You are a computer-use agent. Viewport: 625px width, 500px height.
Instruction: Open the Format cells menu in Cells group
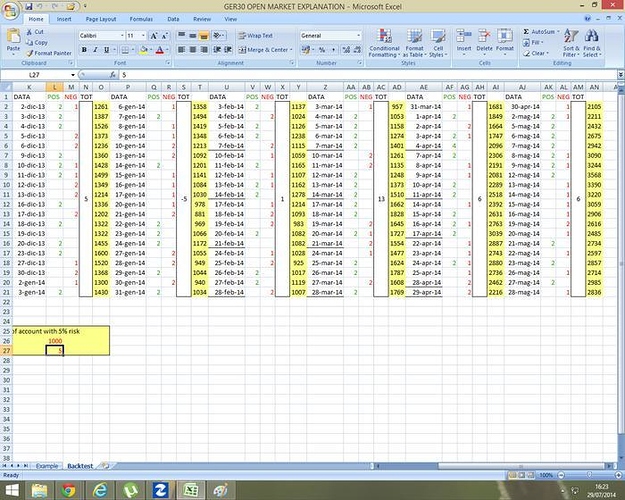(x=505, y=42)
